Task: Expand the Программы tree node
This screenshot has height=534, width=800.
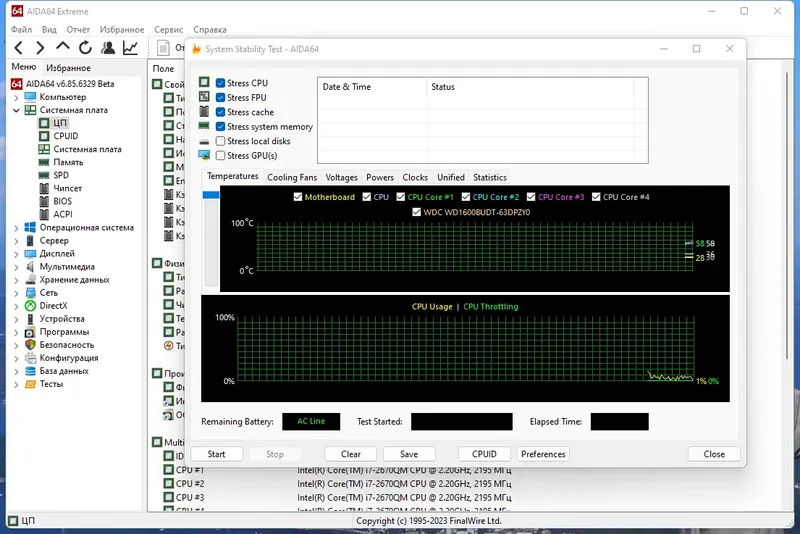Action: (x=16, y=332)
